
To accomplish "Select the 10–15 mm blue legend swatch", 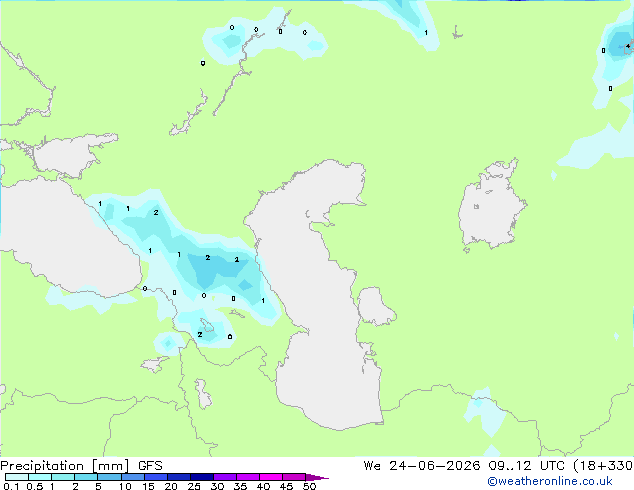I will click(x=133, y=477).
